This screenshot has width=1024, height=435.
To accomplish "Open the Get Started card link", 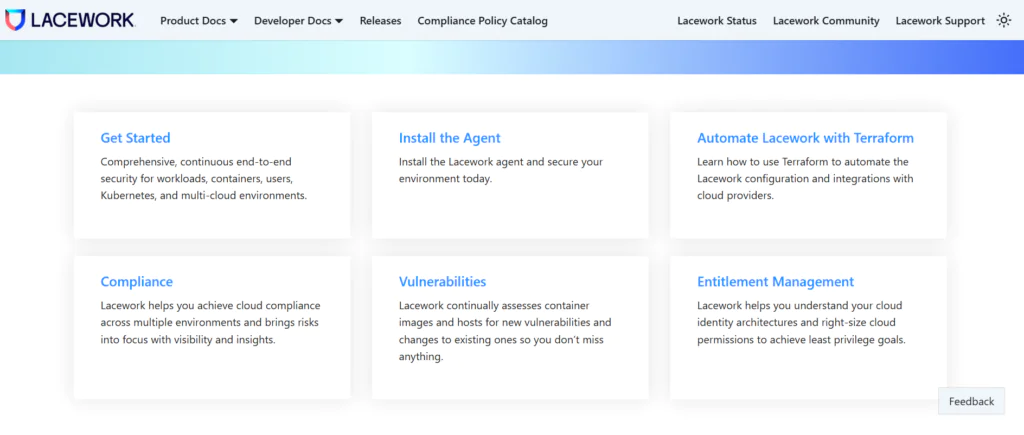I will pyautogui.click(x=135, y=138).
